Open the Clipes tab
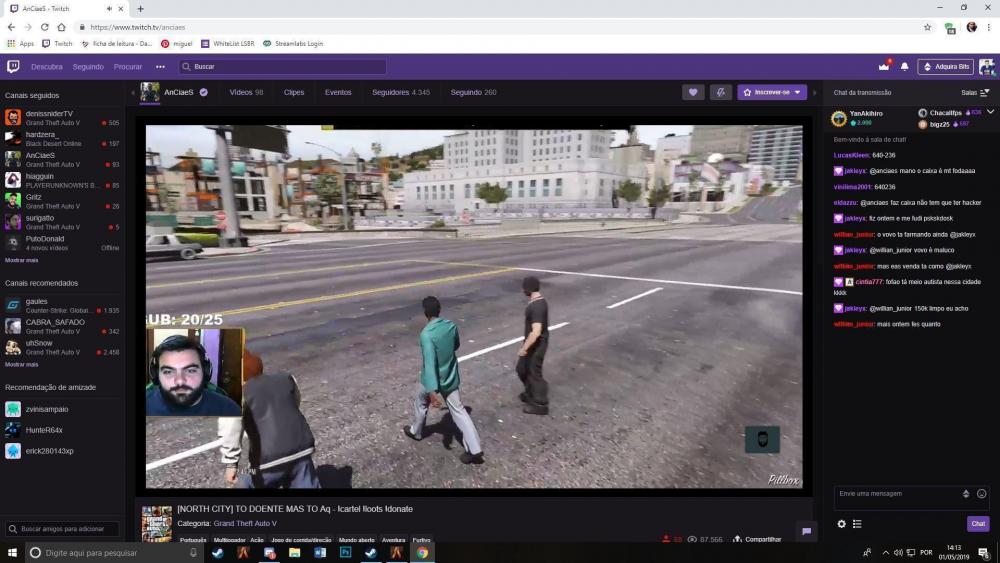1000x563 pixels. coord(293,92)
